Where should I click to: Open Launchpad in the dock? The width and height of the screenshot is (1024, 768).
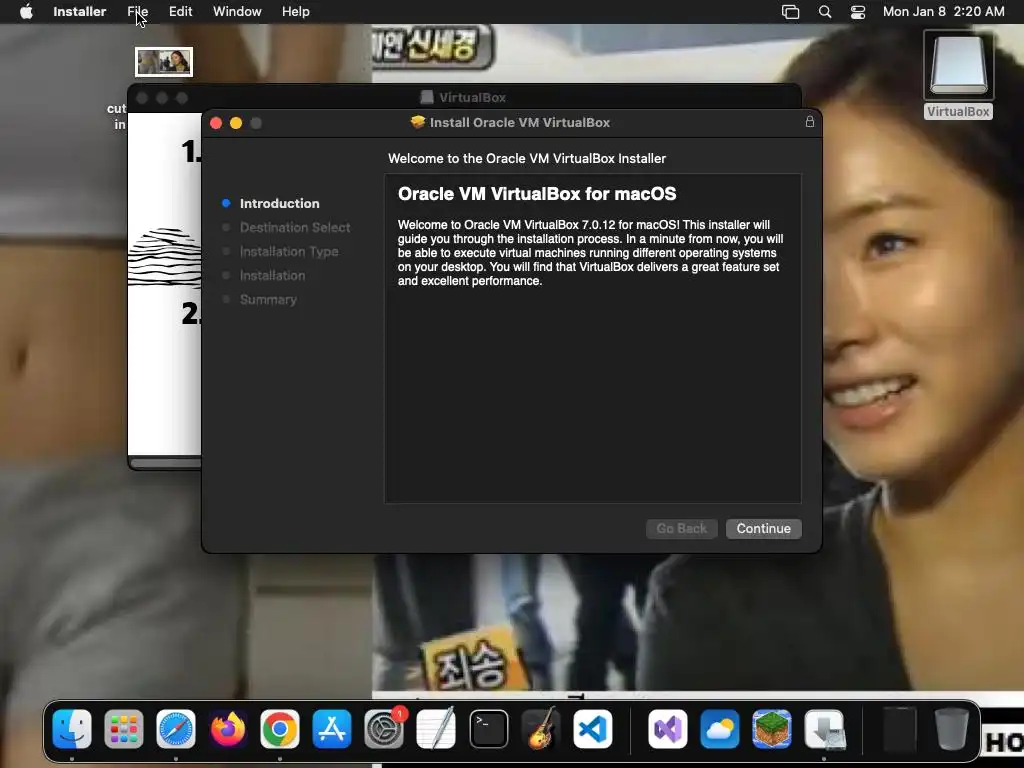(123, 729)
